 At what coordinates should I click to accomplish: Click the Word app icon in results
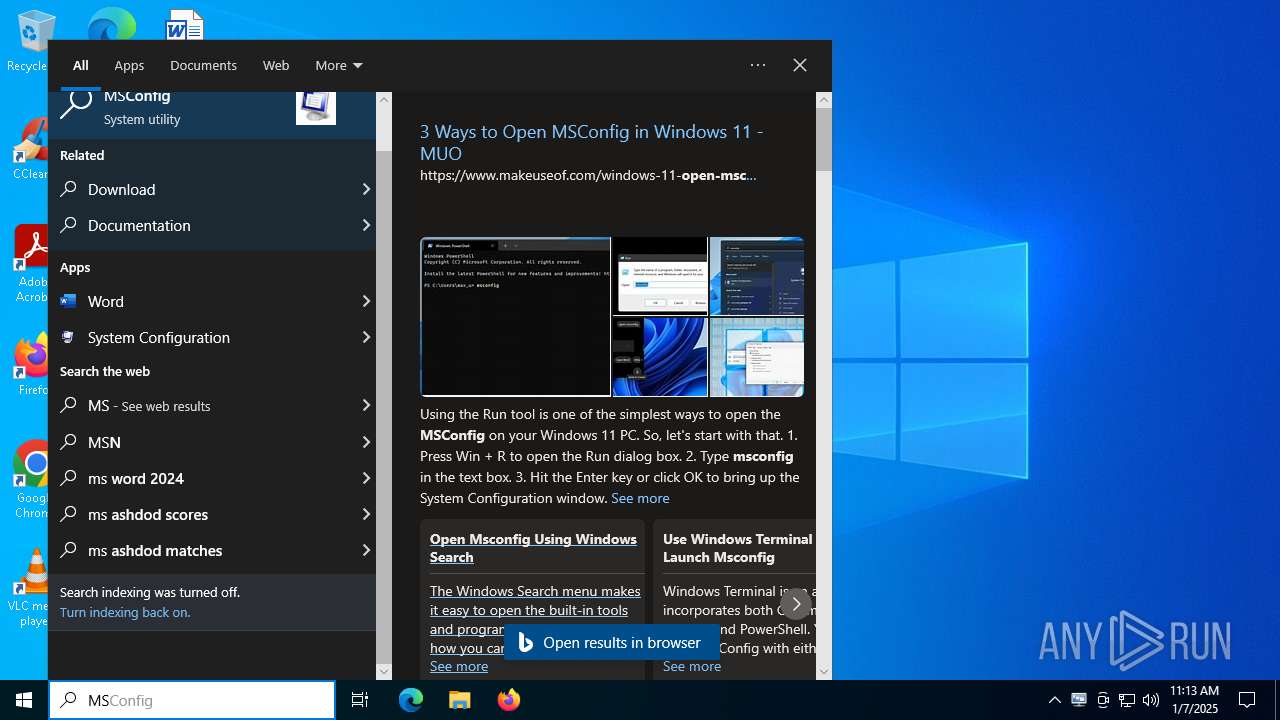(x=68, y=301)
